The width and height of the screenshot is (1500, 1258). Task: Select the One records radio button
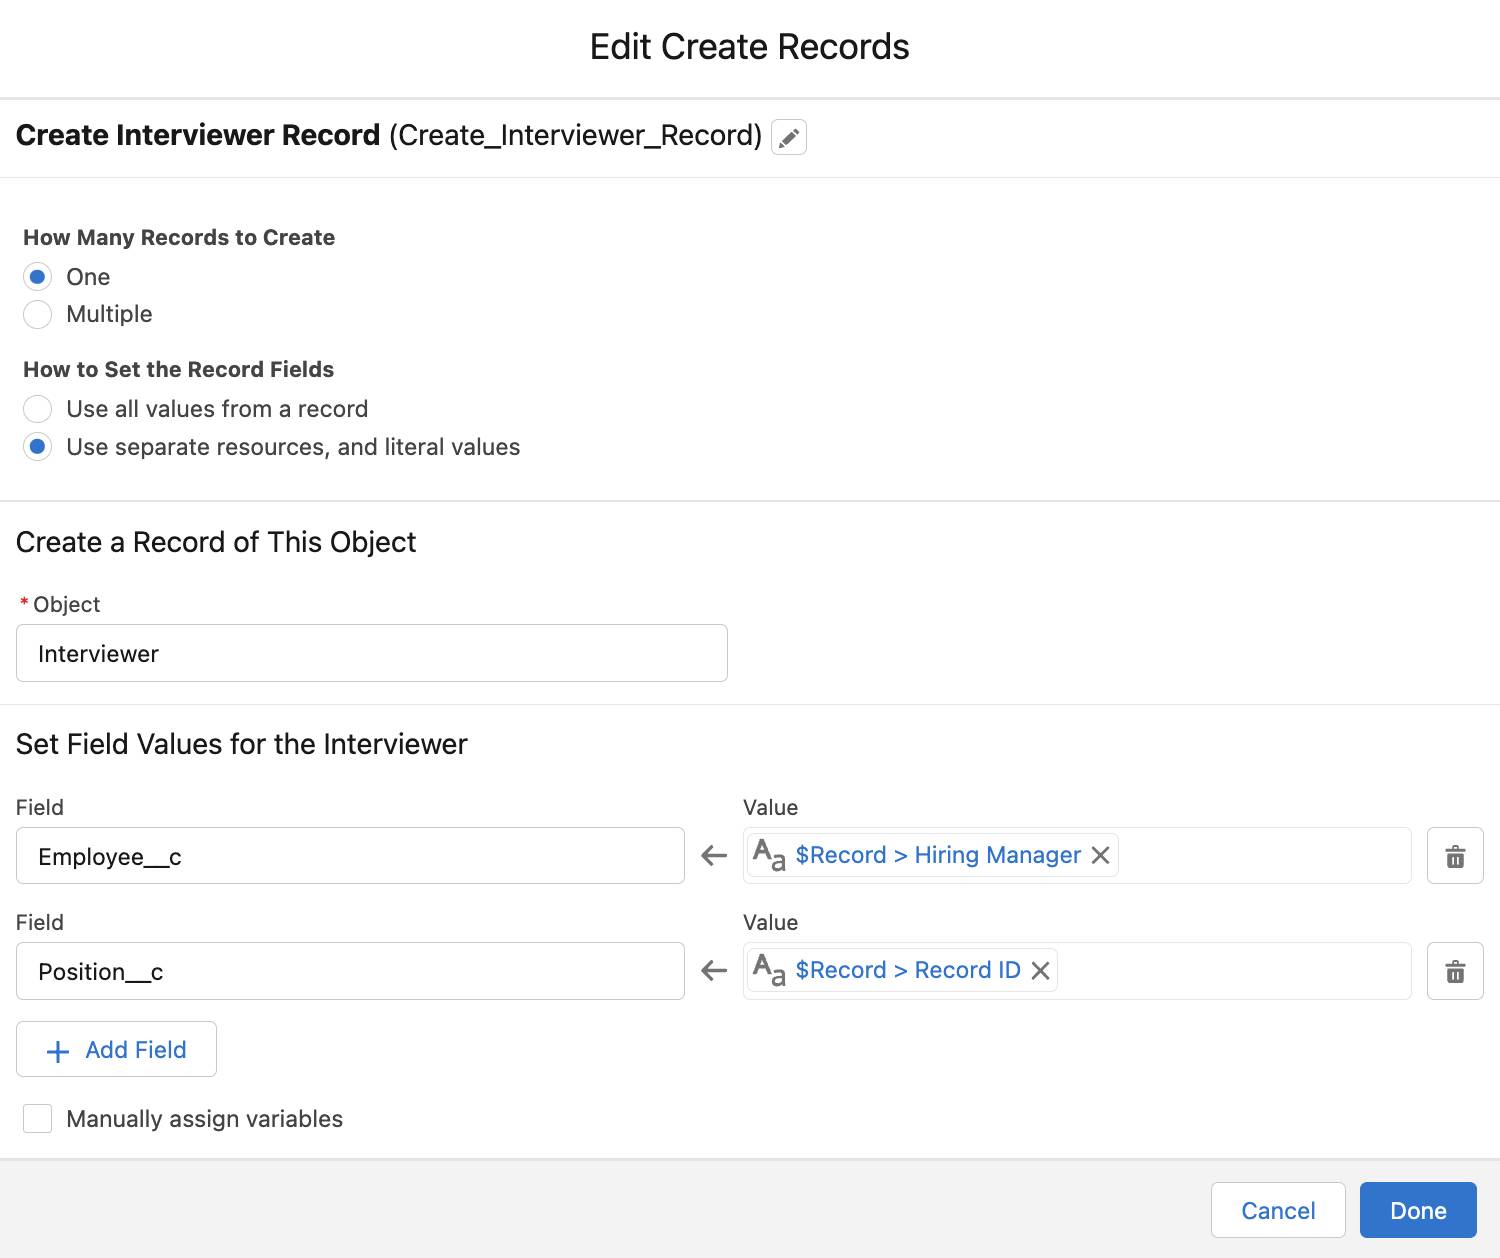pyautogui.click(x=37, y=277)
